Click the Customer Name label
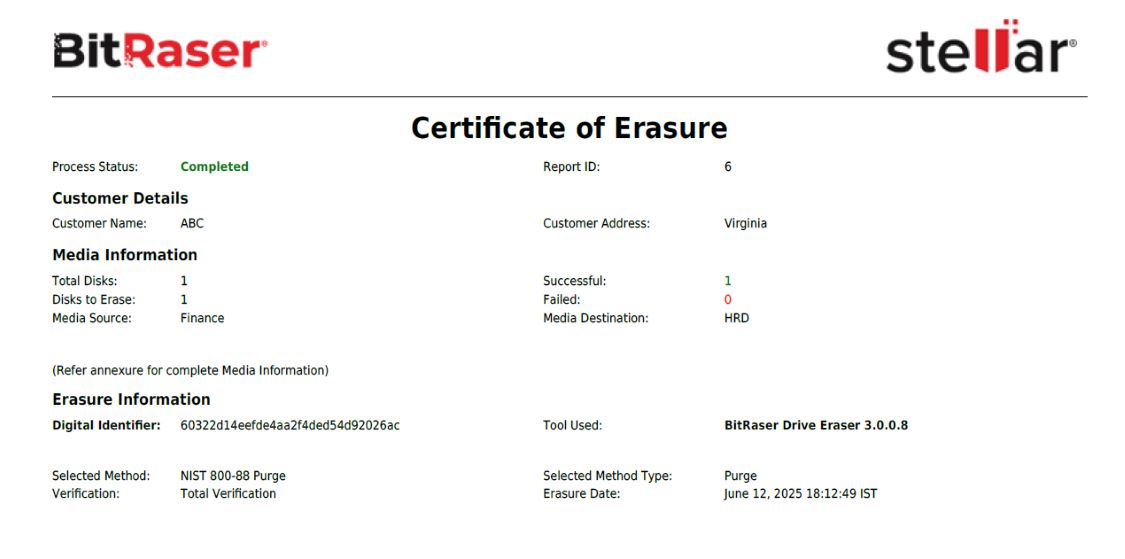This screenshot has height=559, width=1125. (99, 223)
